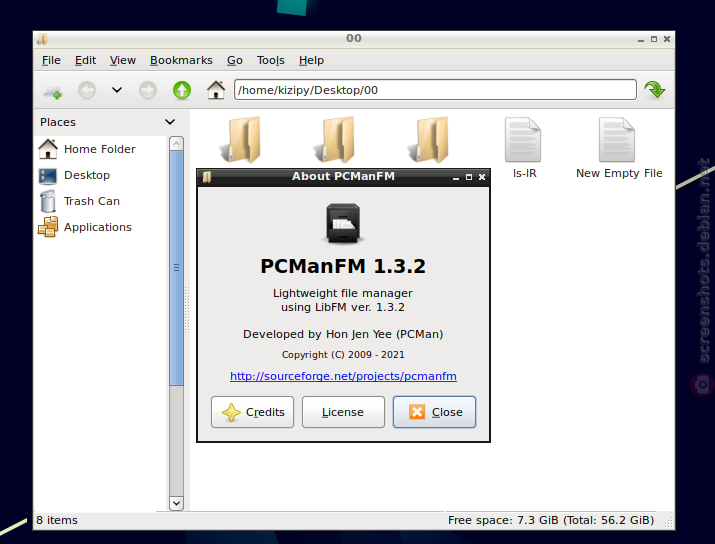715x544 pixels.
Task: Select the New Empty File icon
Action: pyautogui.click(x=617, y=140)
